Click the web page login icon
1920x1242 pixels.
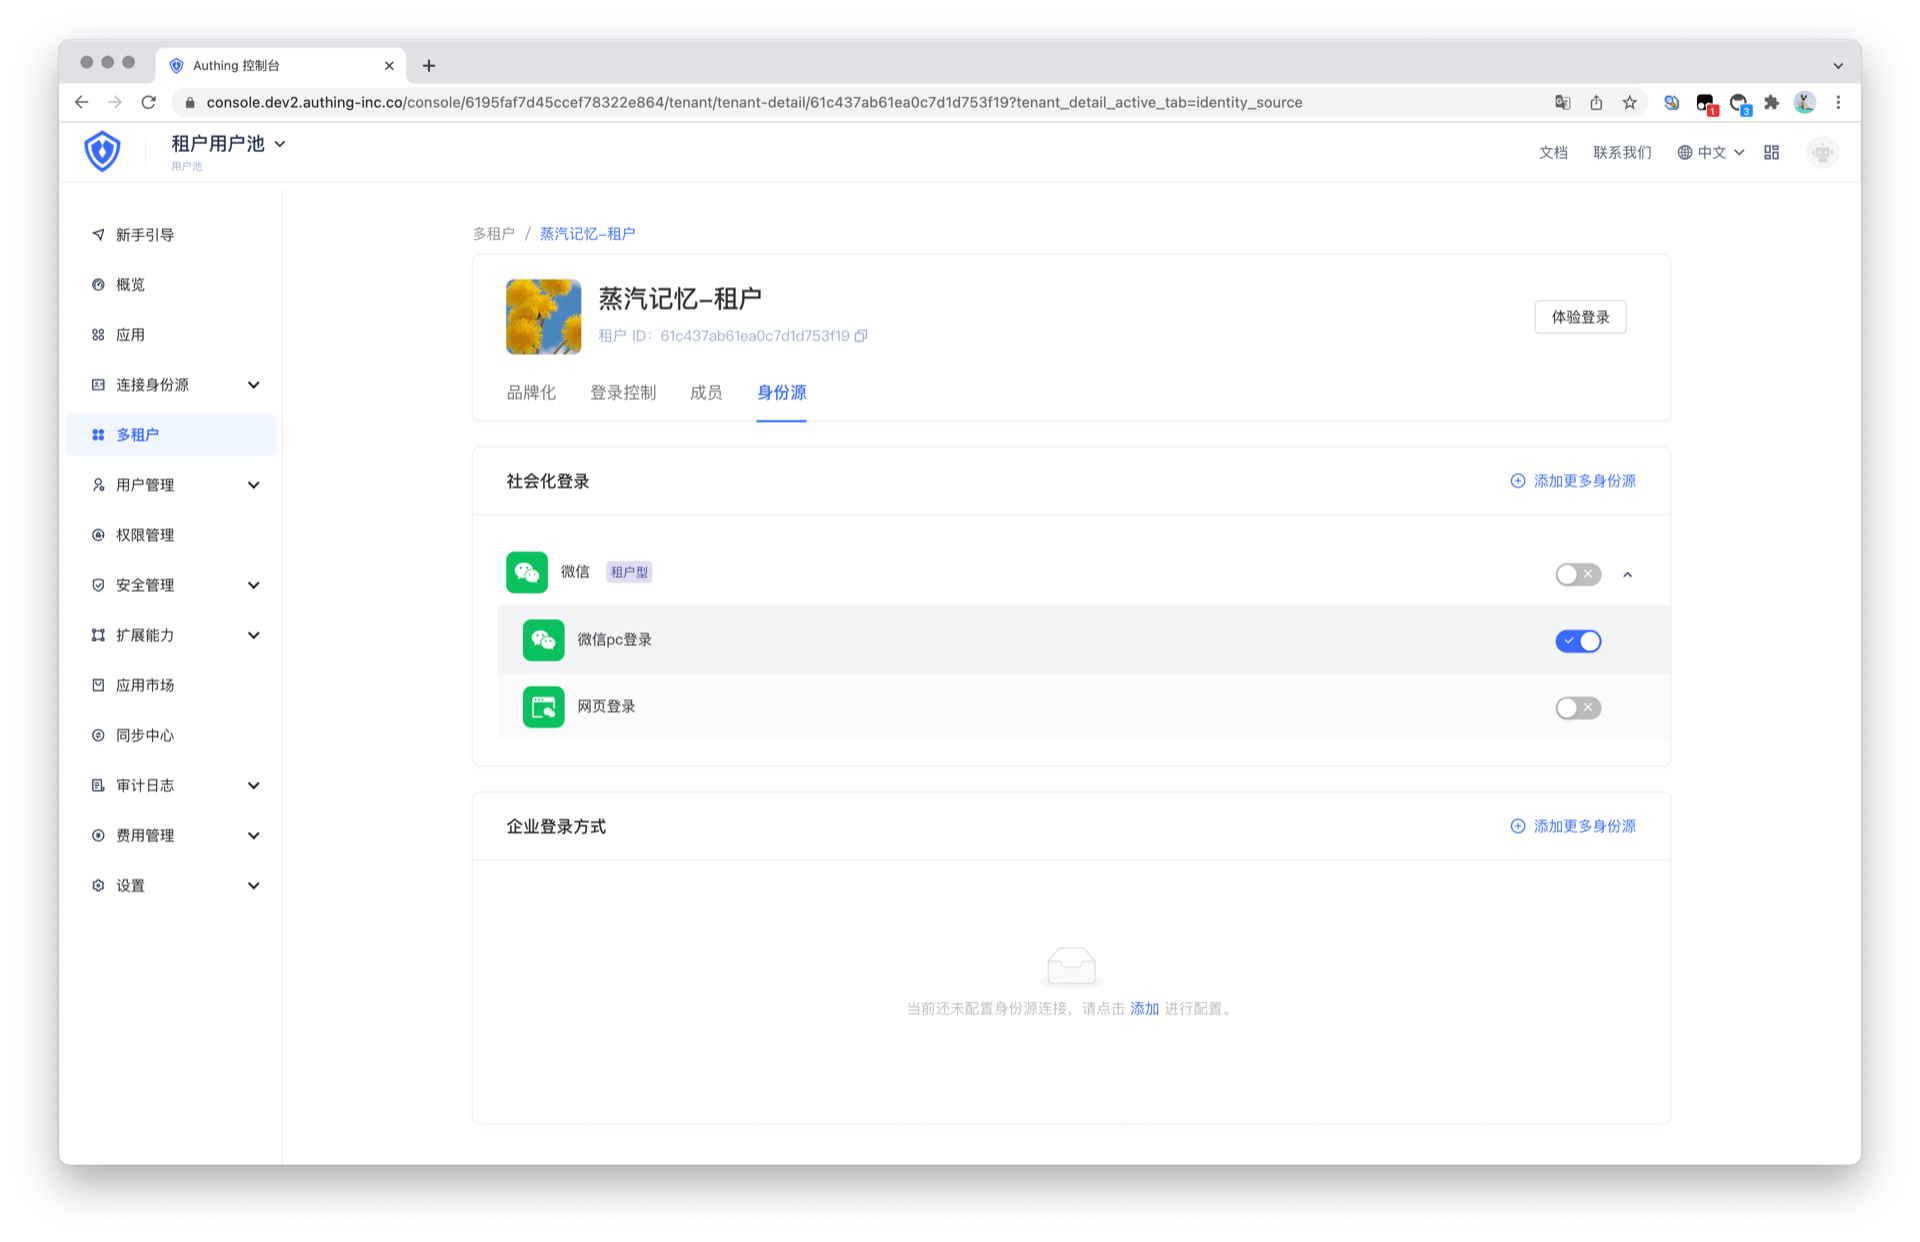(543, 707)
